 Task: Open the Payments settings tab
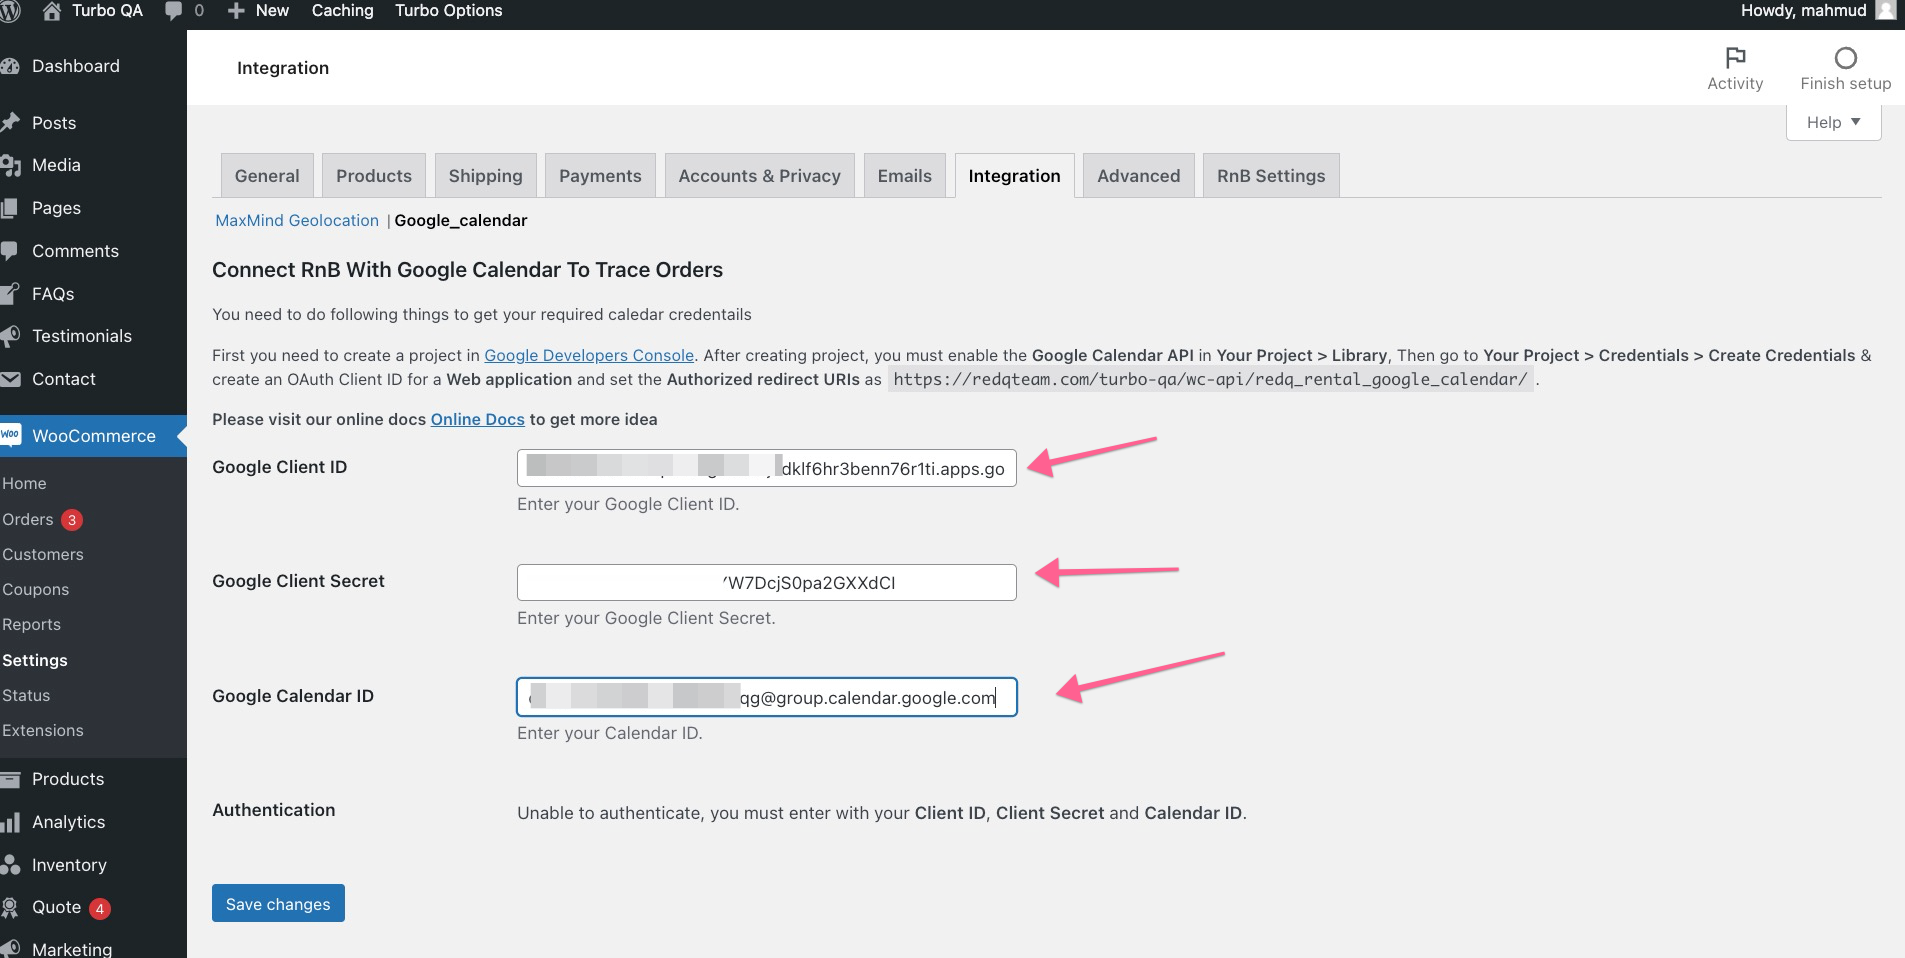[x=600, y=176]
